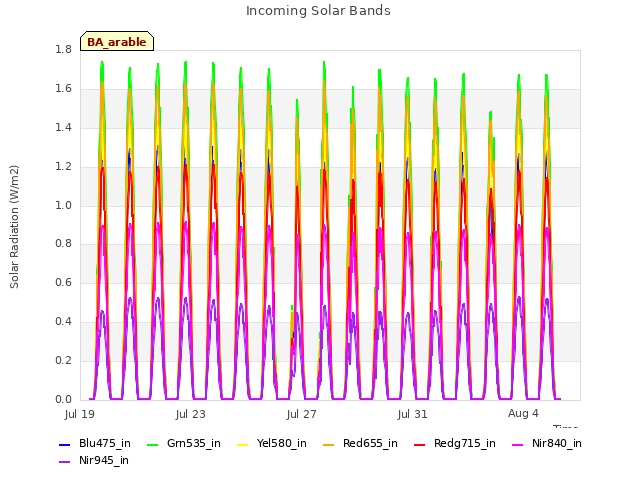640x480 pixels.
Task: Click the BA_arable annotation label
Action: click(x=117, y=42)
